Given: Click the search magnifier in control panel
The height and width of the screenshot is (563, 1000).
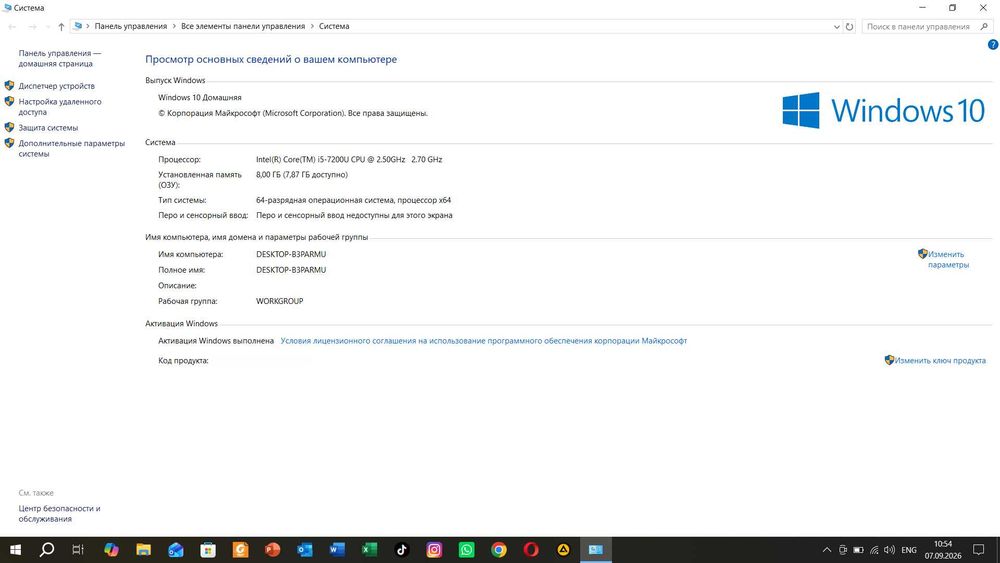Looking at the screenshot, I should pos(985,27).
